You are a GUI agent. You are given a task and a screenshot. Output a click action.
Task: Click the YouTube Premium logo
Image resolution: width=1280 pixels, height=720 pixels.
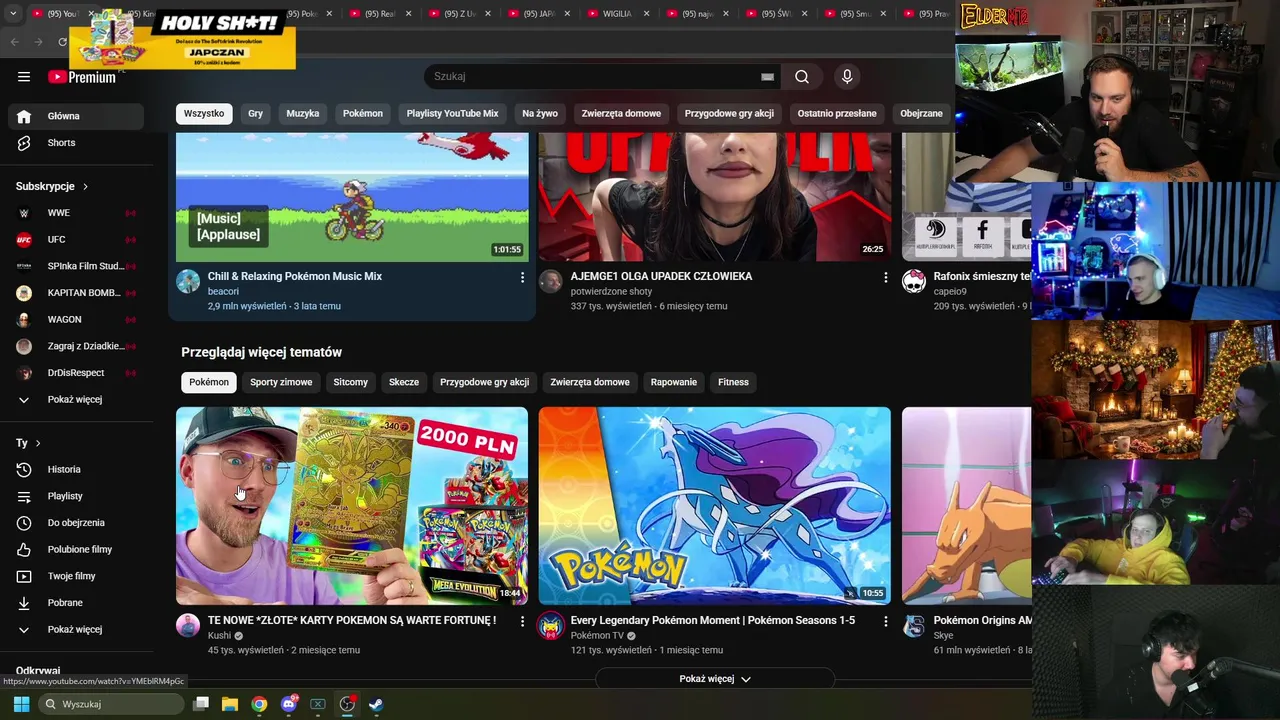coord(82,77)
